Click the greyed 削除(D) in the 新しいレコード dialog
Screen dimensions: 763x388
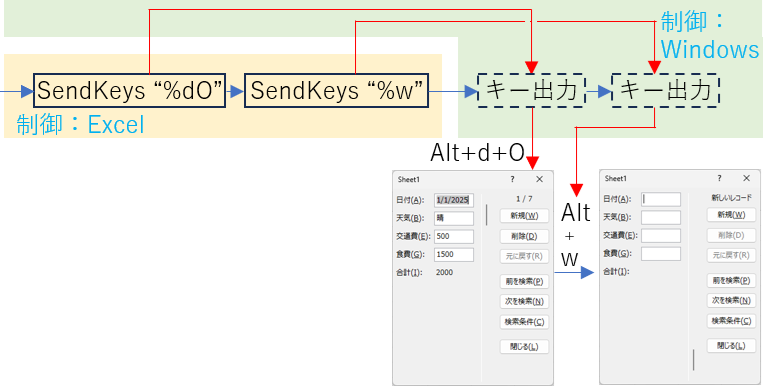click(x=731, y=235)
